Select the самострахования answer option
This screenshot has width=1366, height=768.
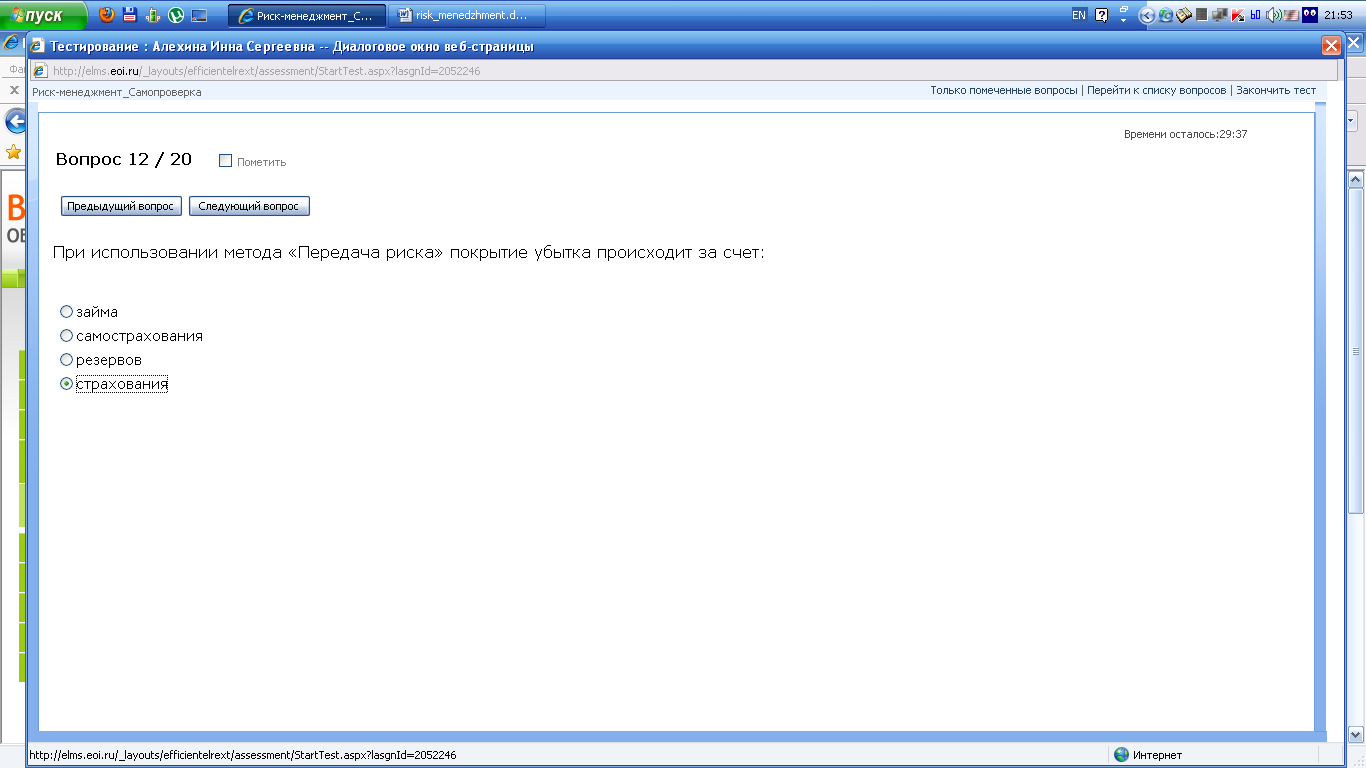click(67, 336)
